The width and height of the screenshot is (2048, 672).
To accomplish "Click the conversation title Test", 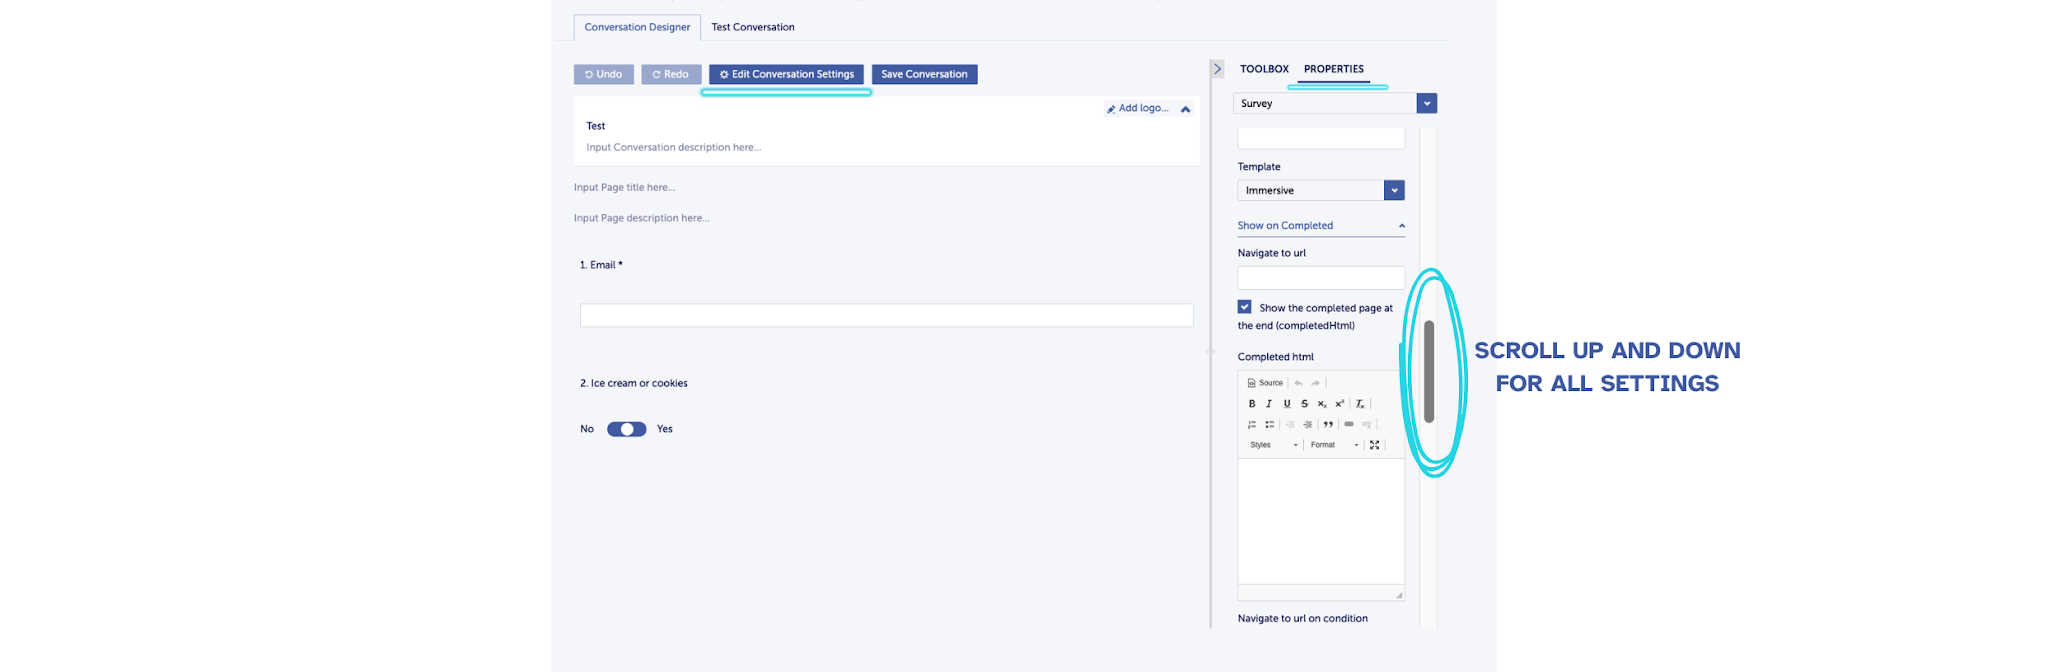I will tap(596, 126).
